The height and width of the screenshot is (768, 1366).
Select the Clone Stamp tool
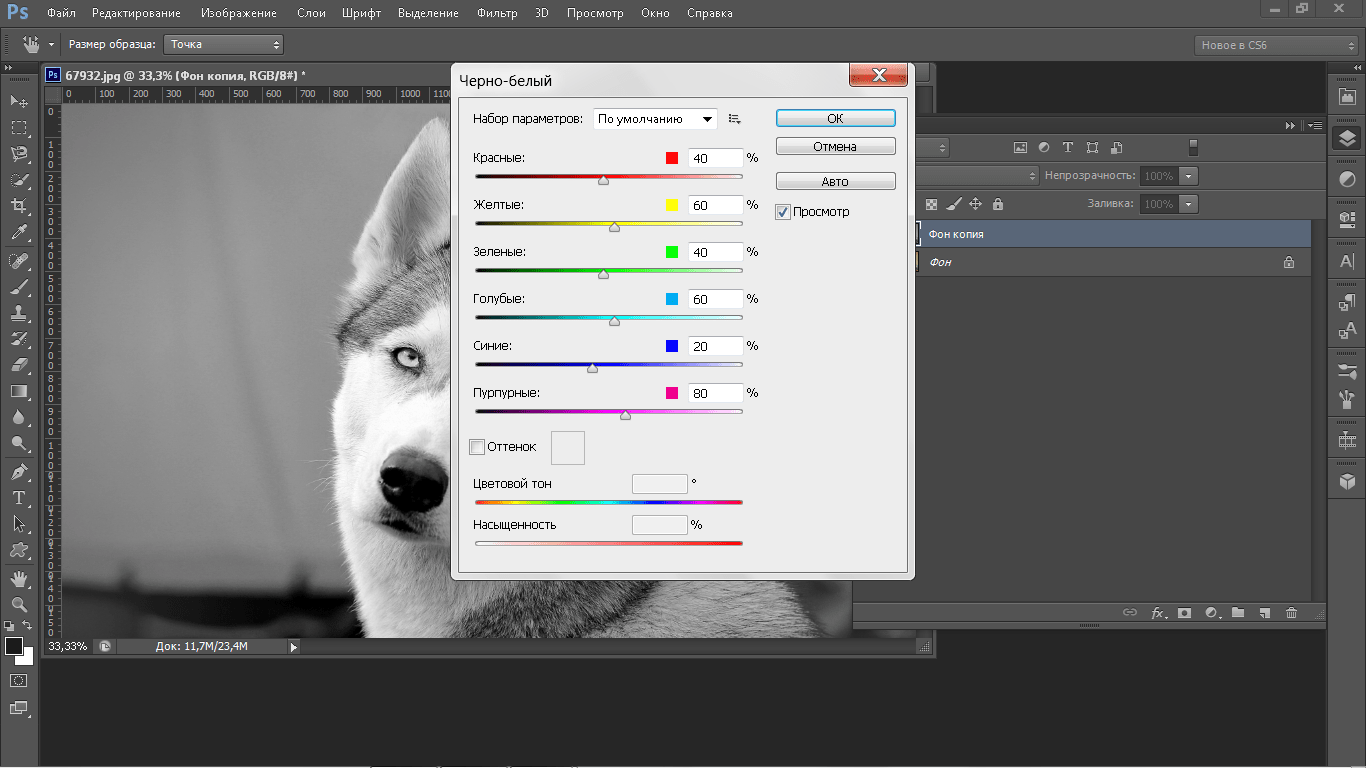19,313
